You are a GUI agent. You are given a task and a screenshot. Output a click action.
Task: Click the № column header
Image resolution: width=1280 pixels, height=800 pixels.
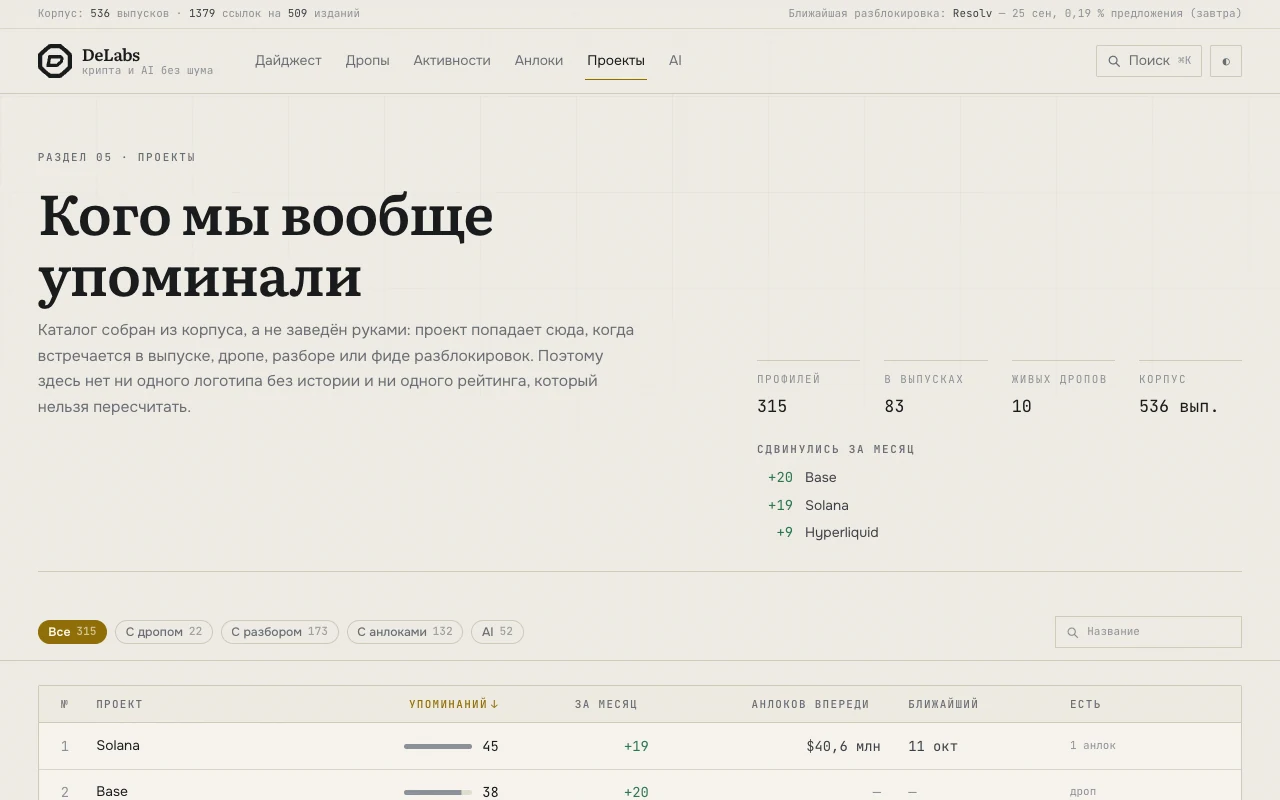pos(65,704)
